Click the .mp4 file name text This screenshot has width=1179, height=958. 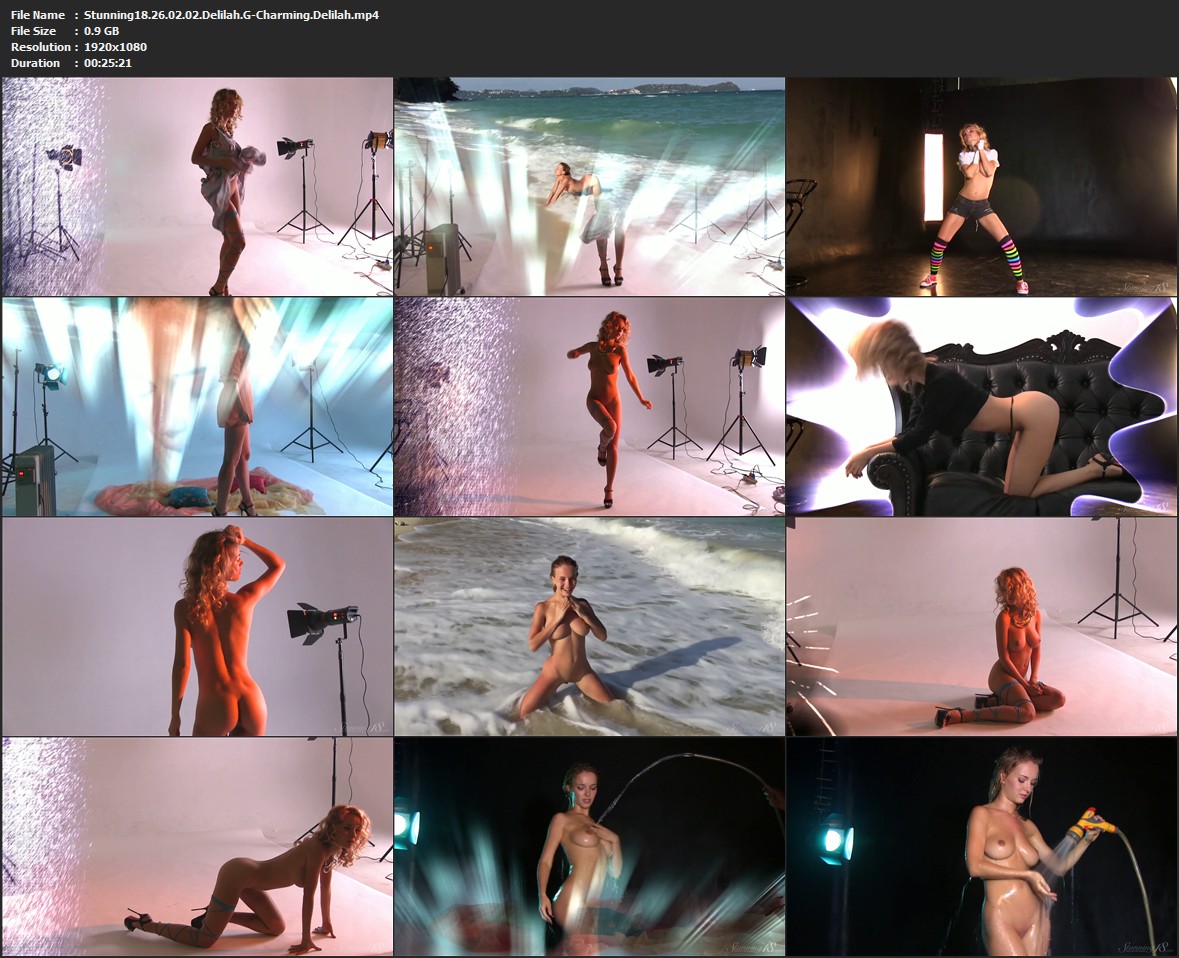coord(231,15)
